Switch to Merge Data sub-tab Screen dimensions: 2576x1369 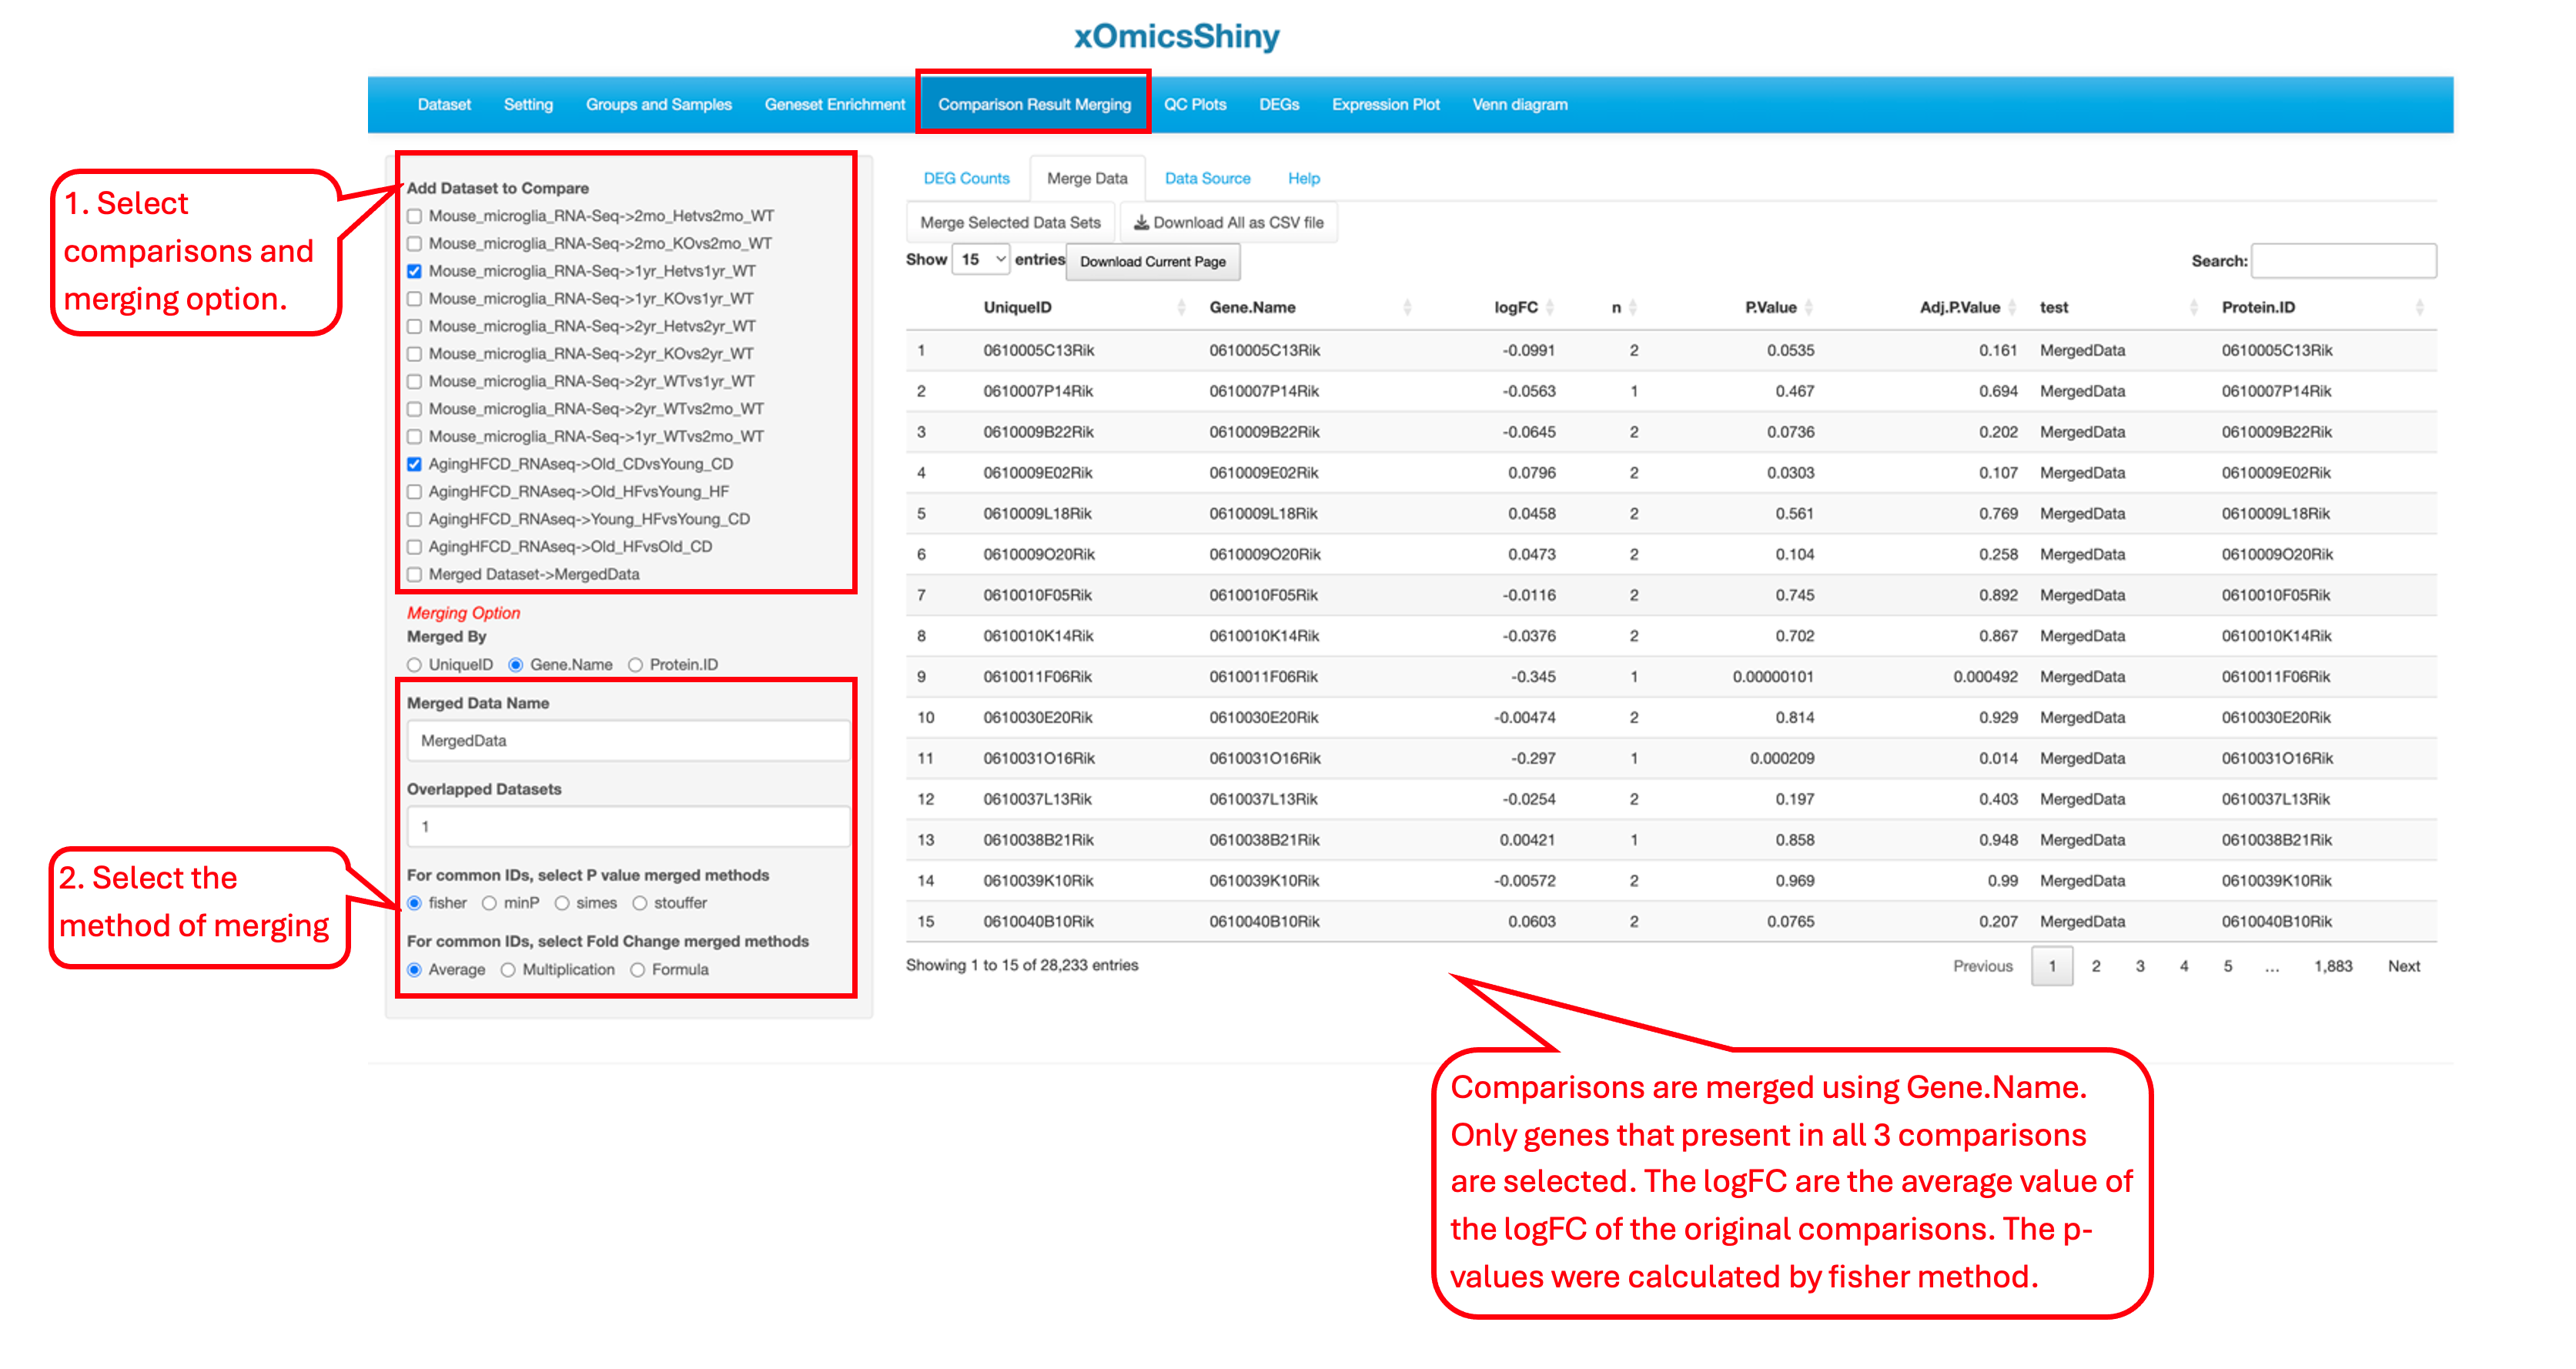coord(1087,178)
